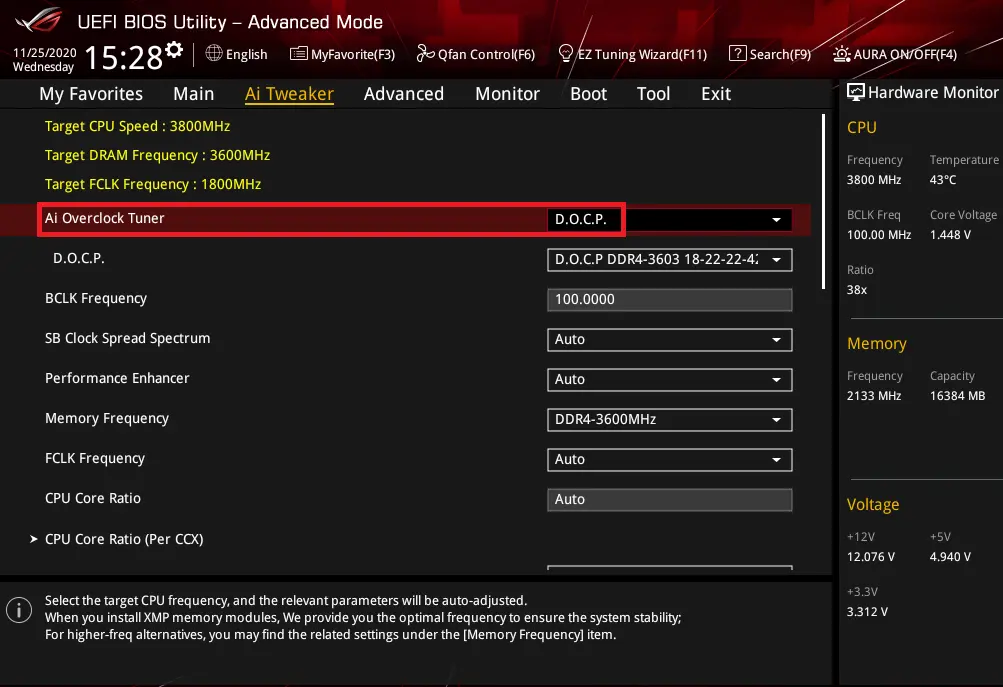Viewport: 1003px width, 687px height.
Task: Click the Voltage heading in Hardware Monitor
Action: [x=873, y=505]
